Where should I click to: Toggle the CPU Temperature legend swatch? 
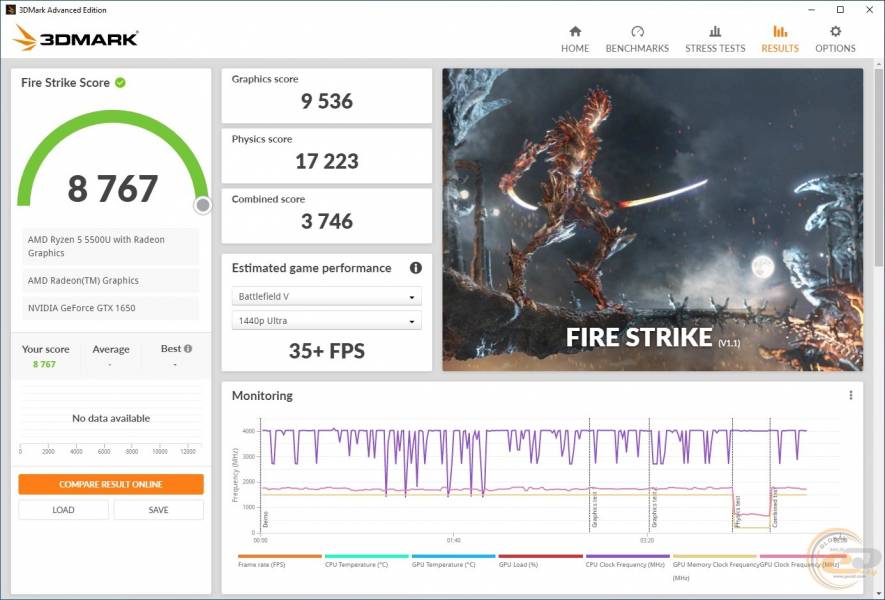[366, 557]
